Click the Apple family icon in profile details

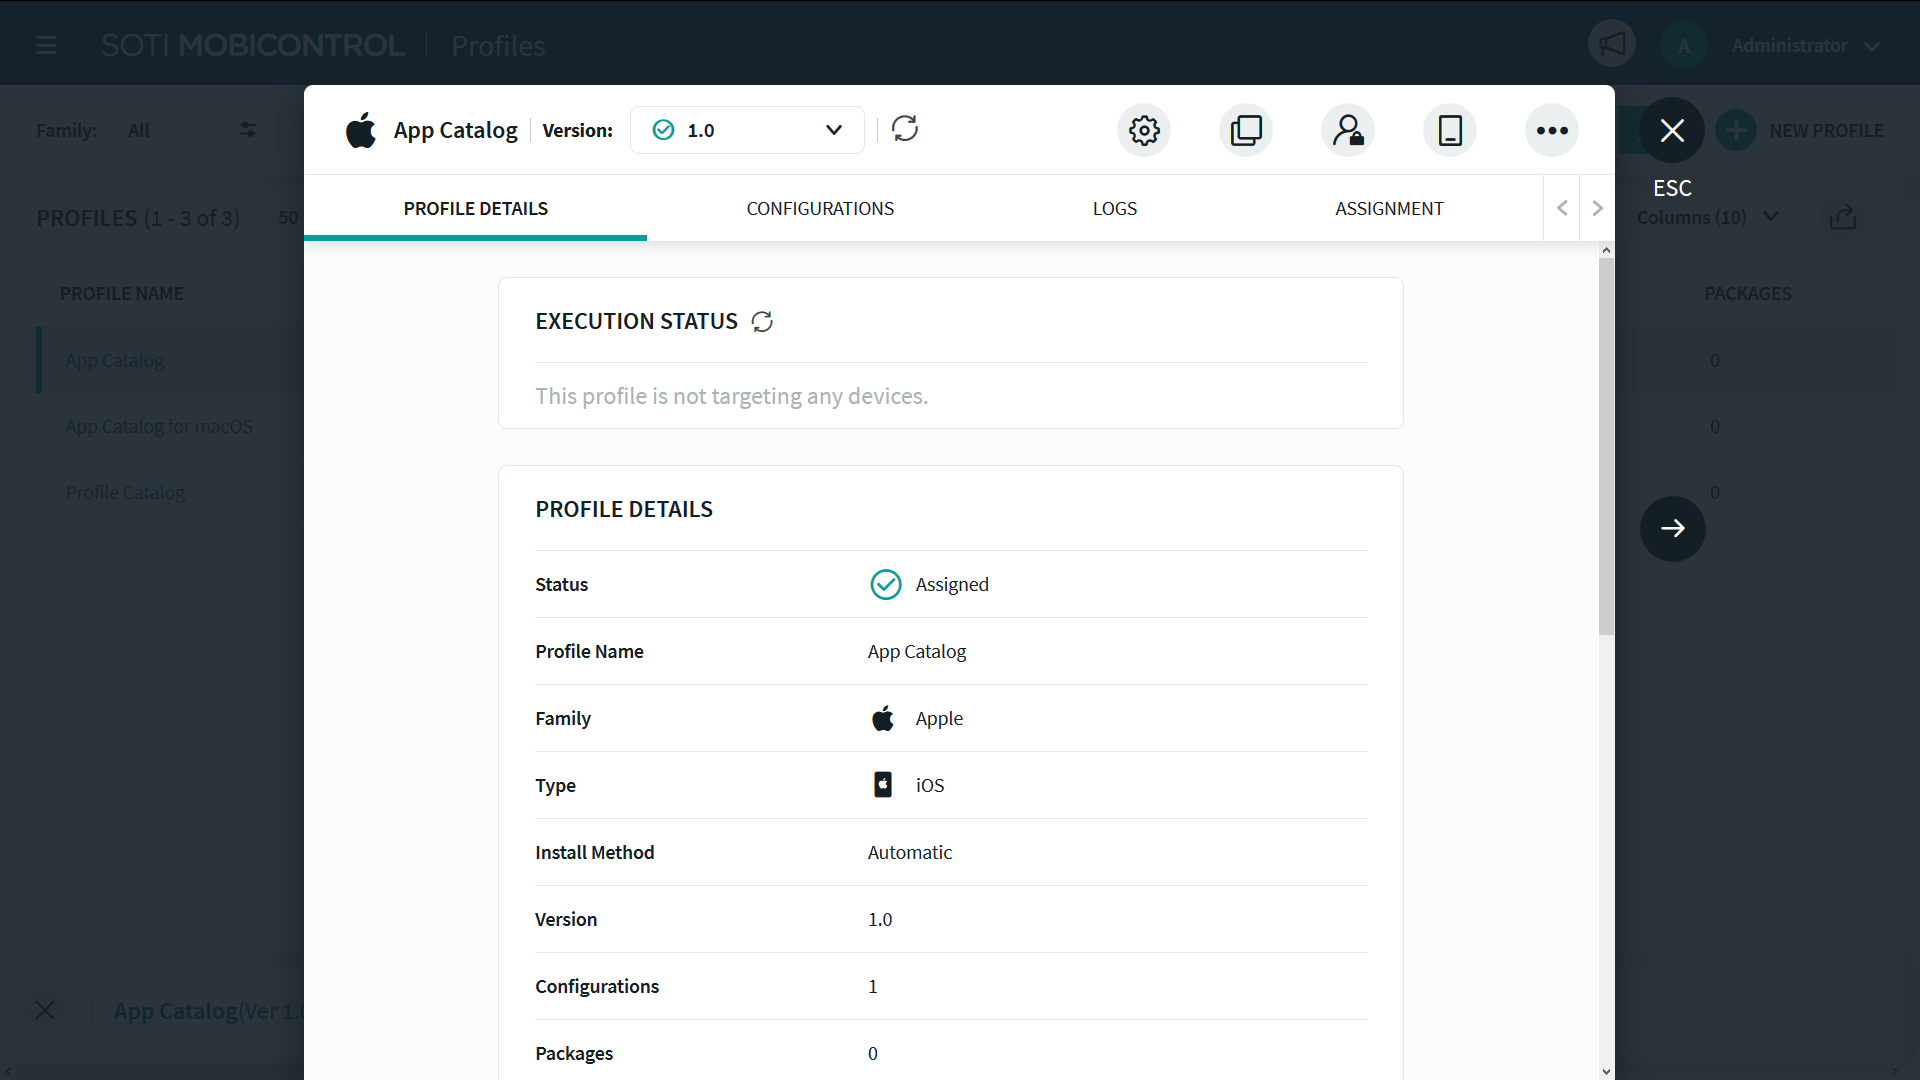[x=884, y=717]
